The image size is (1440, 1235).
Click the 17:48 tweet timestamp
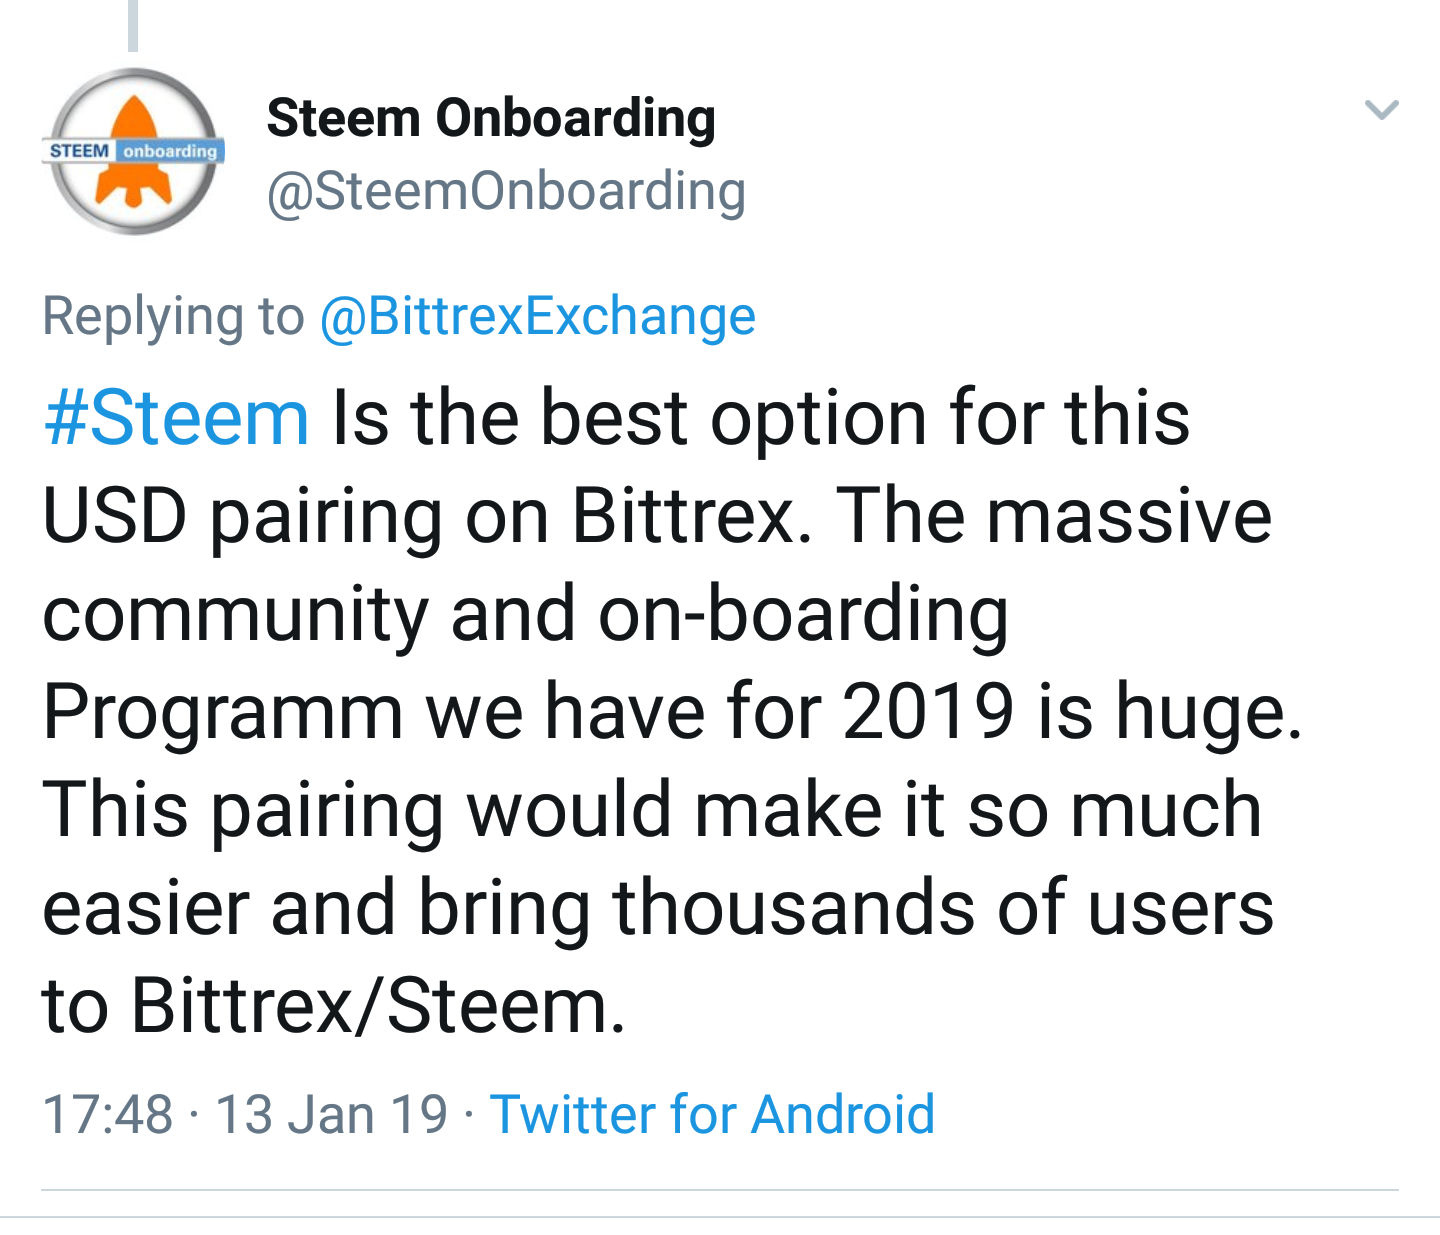pyautogui.click(x=108, y=1114)
